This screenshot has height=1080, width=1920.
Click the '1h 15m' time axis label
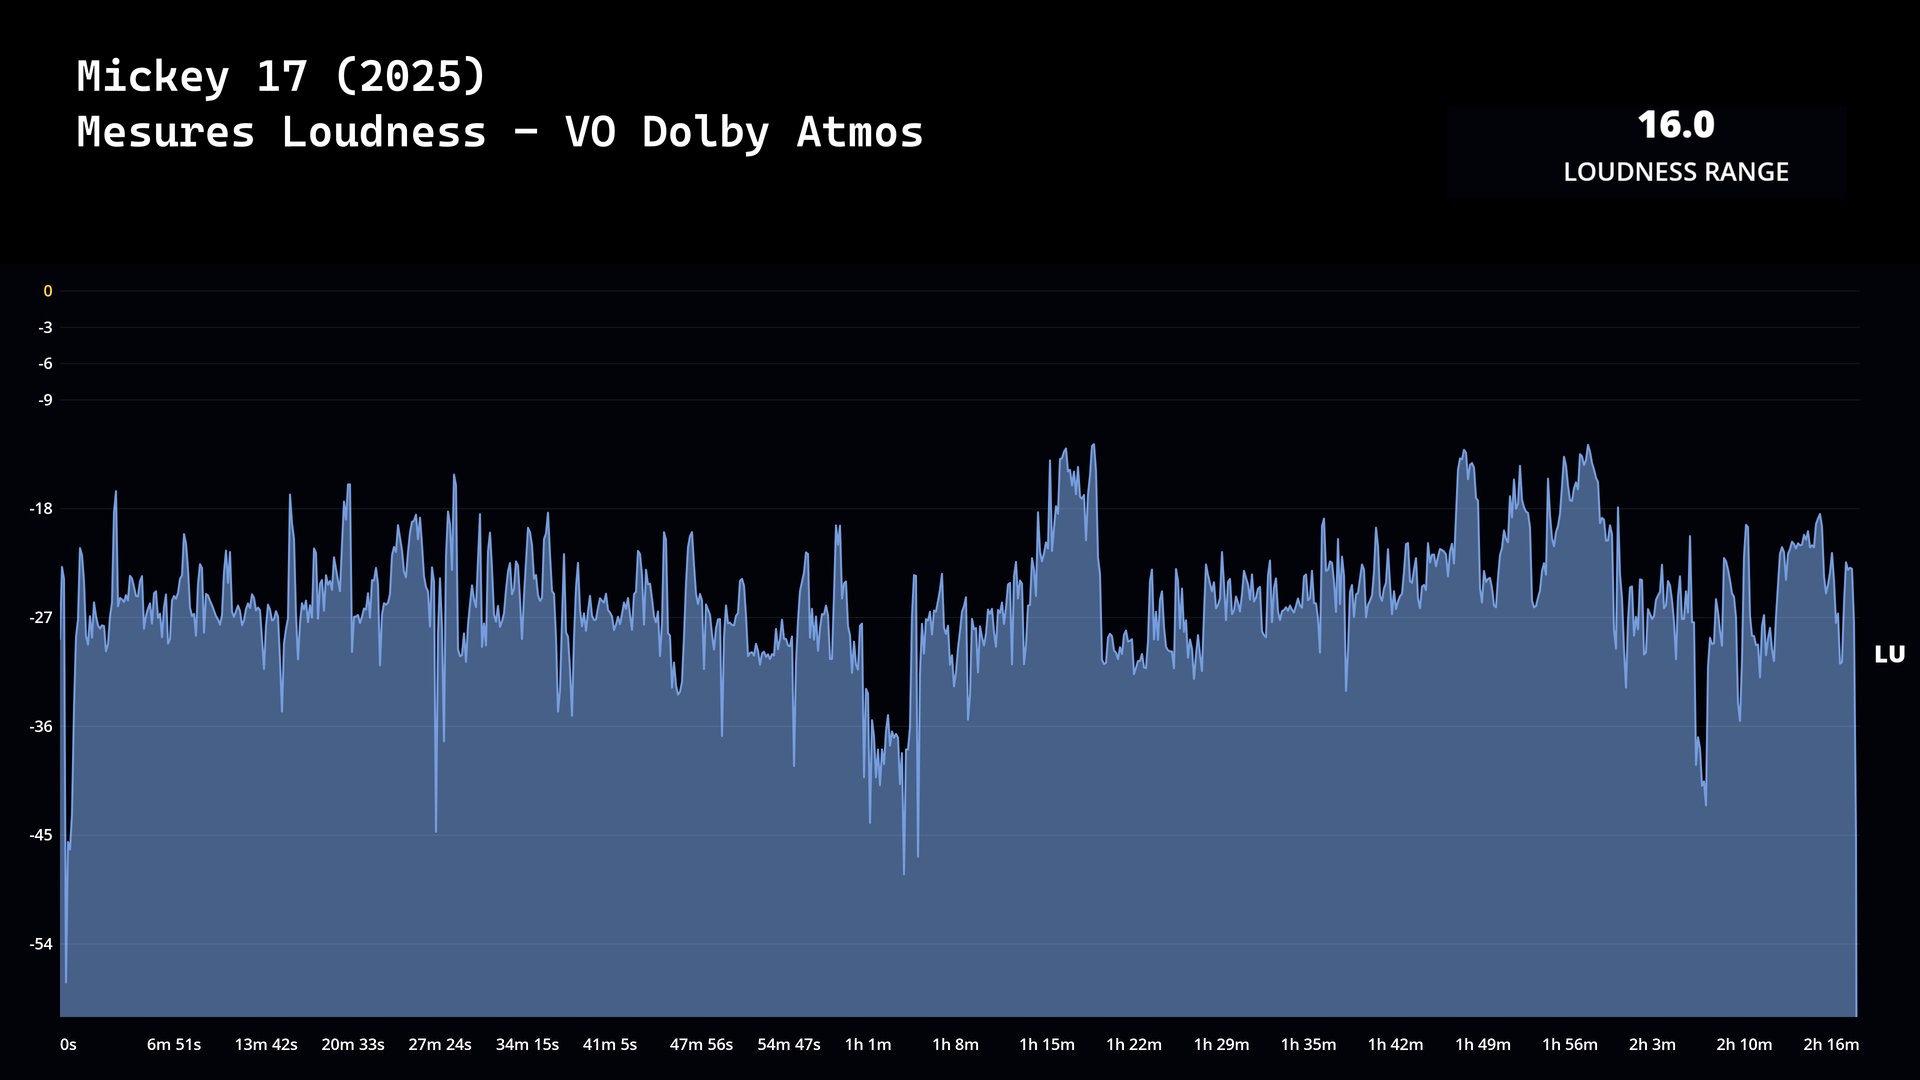(1047, 1045)
